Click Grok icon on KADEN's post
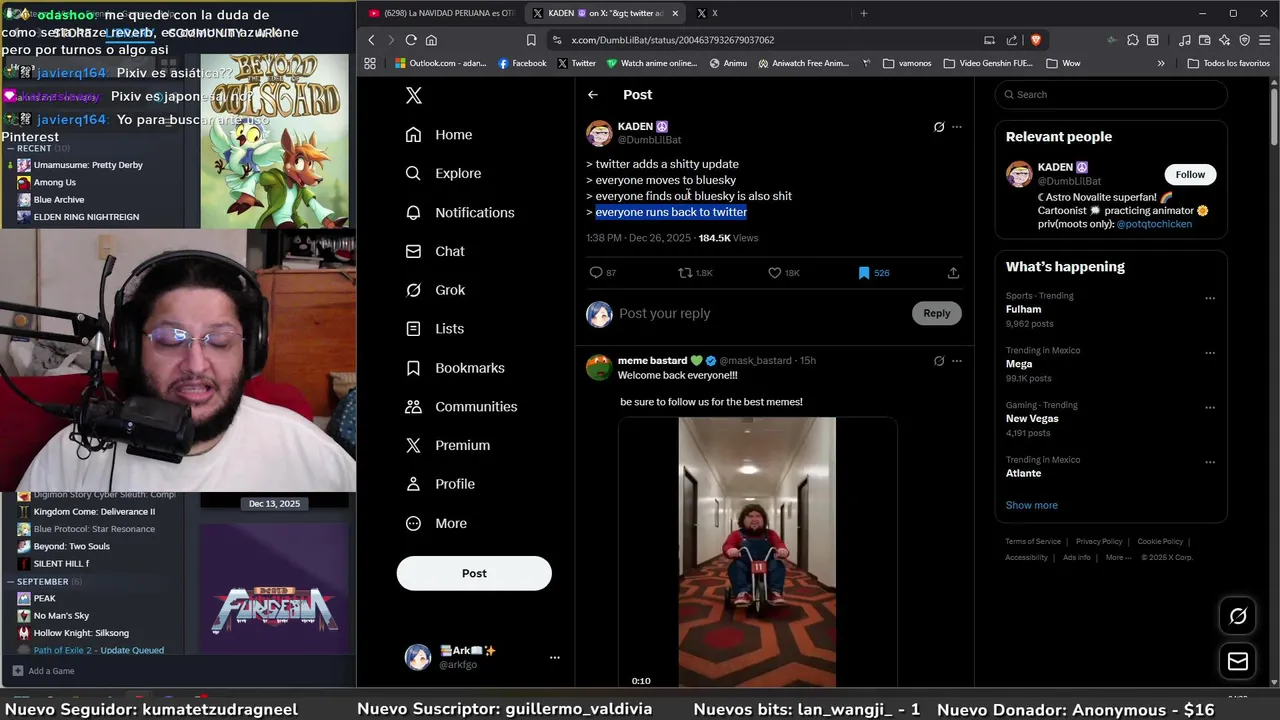This screenshot has height=720, width=1280. (x=939, y=127)
